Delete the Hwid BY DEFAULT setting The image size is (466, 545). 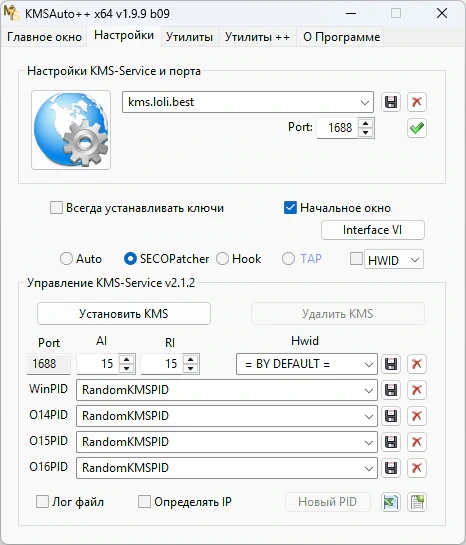coord(417,364)
